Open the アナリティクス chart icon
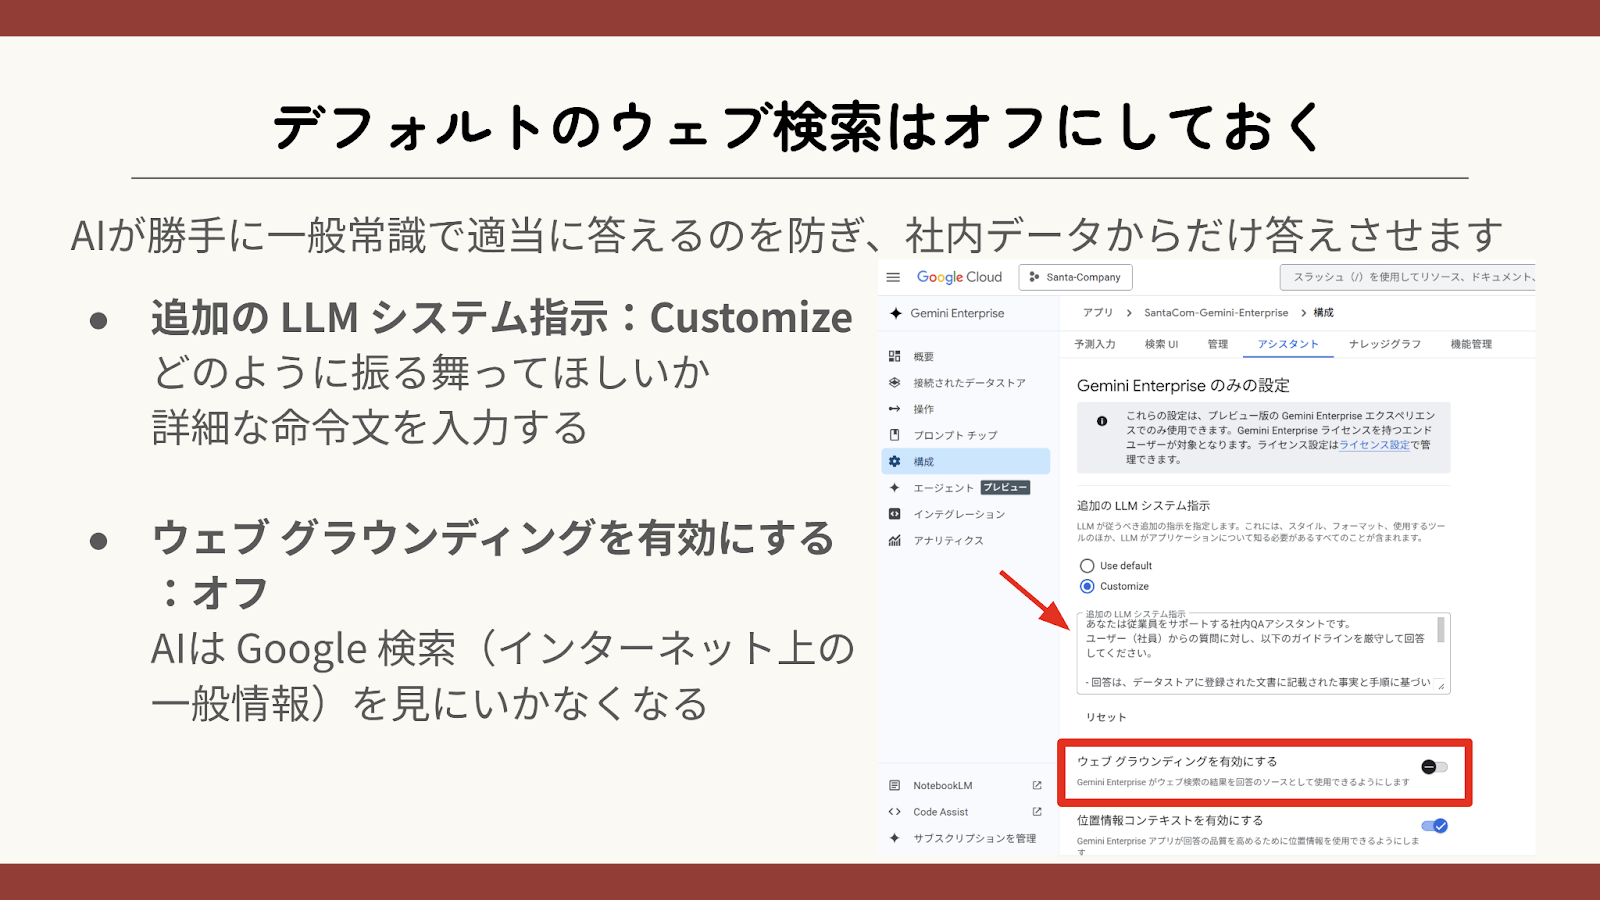This screenshot has height=900, width=1600. [894, 540]
